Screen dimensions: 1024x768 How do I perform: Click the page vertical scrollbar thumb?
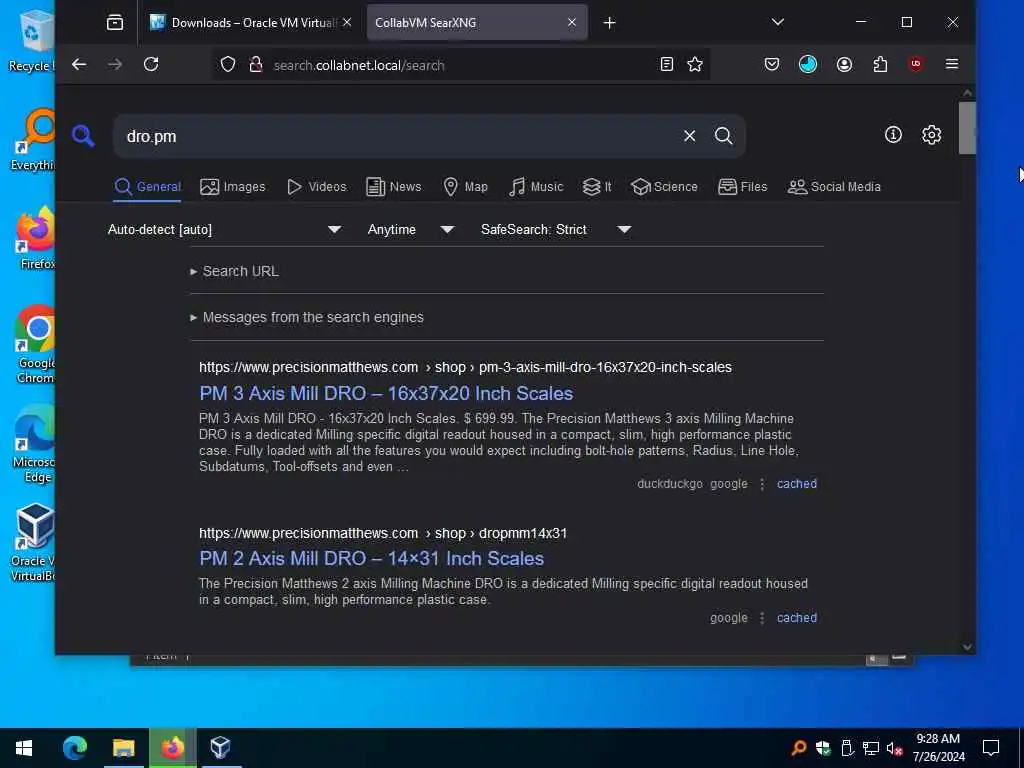pyautogui.click(x=967, y=128)
